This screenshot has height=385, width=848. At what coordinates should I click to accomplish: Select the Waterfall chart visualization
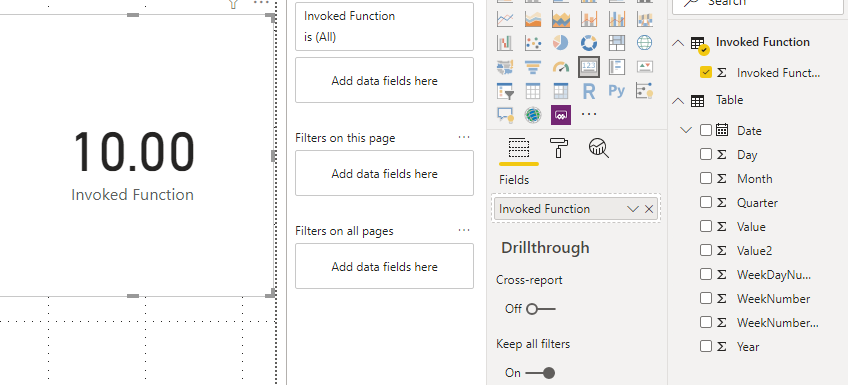click(x=505, y=43)
